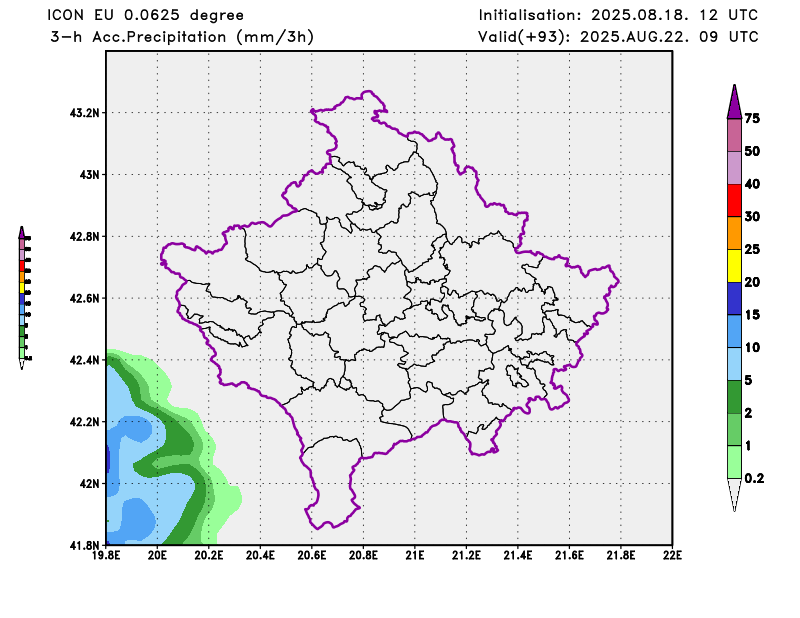
Task: Click the 42.2N latitude axis label
Action: point(85,422)
